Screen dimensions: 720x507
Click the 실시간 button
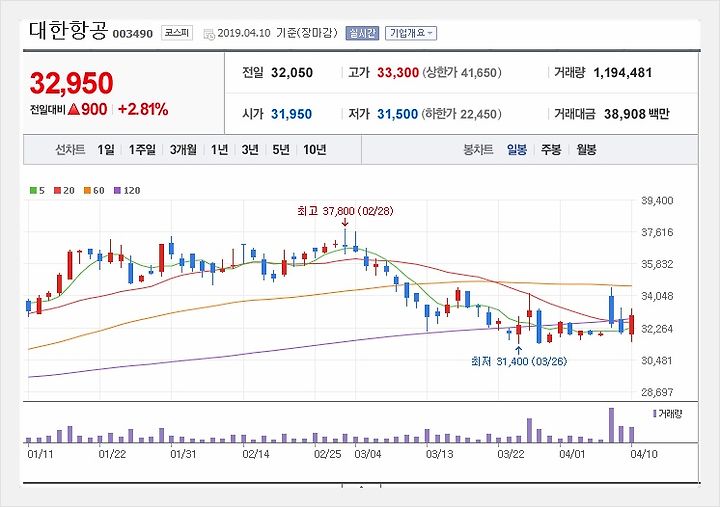coord(362,33)
